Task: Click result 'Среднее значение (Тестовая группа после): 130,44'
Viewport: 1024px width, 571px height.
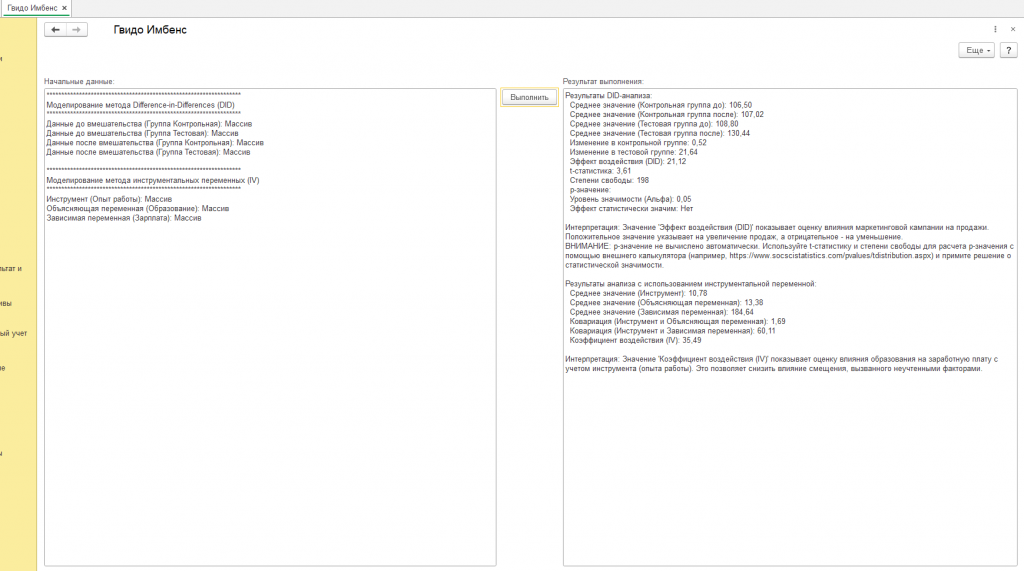Action: 660,133
